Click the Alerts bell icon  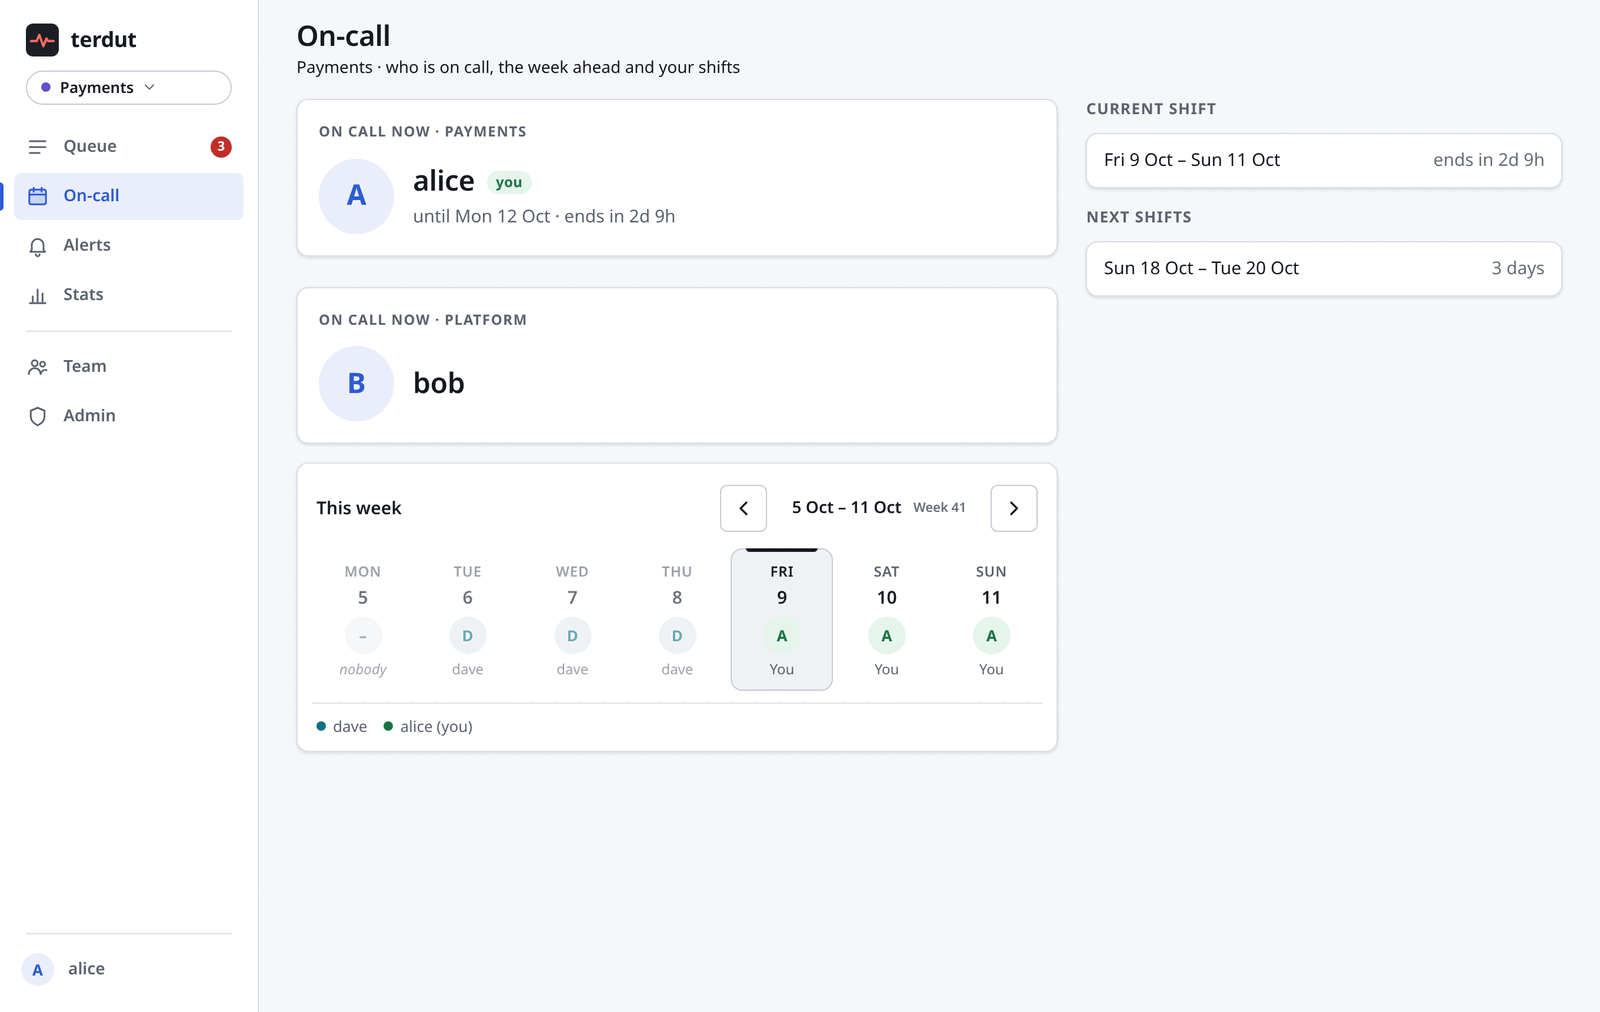(x=38, y=246)
